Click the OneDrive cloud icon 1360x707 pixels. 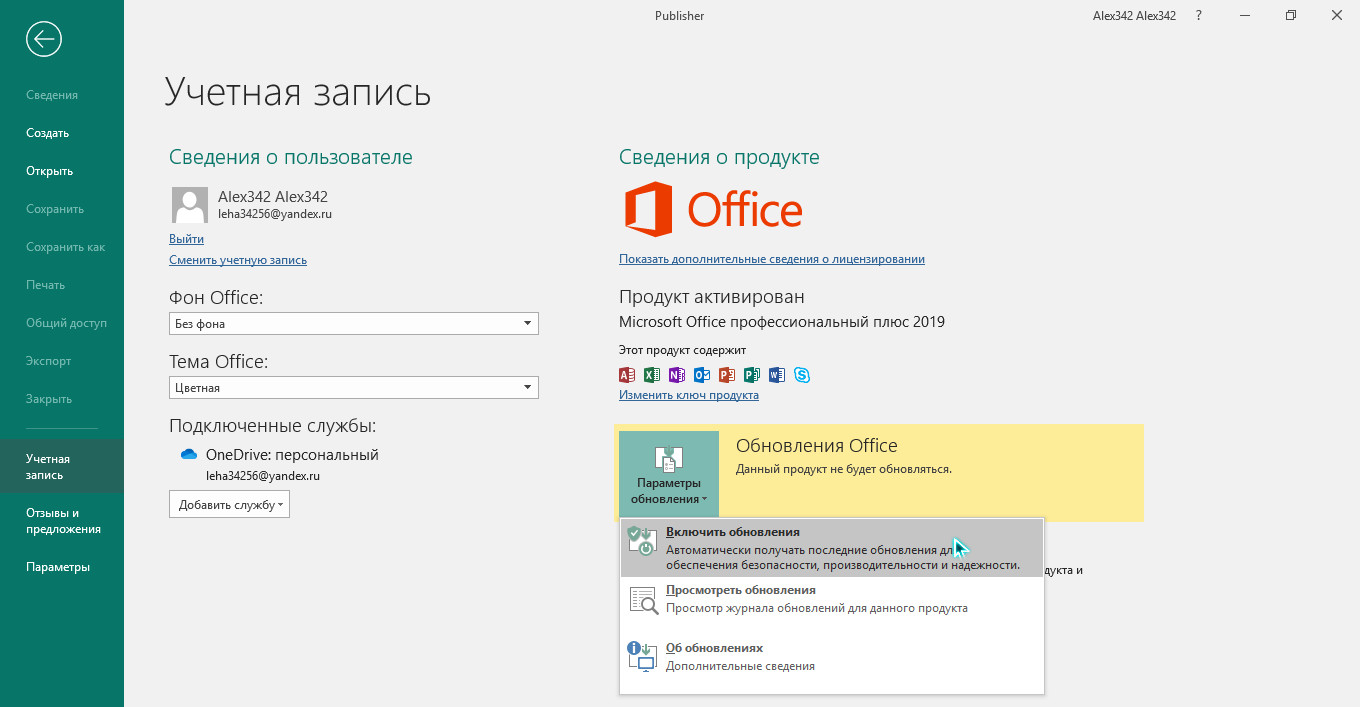[189, 455]
